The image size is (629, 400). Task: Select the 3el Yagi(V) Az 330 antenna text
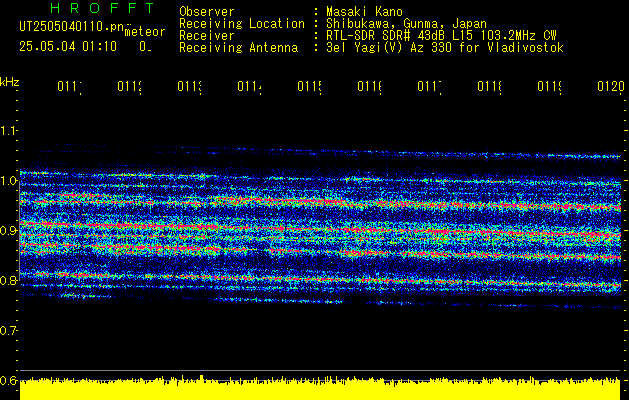click(445, 48)
